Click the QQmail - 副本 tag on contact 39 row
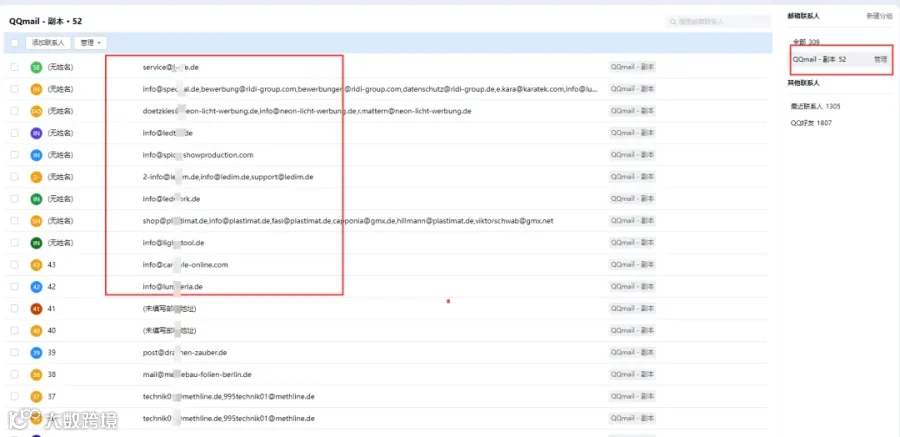The image size is (900, 437). (x=632, y=352)
